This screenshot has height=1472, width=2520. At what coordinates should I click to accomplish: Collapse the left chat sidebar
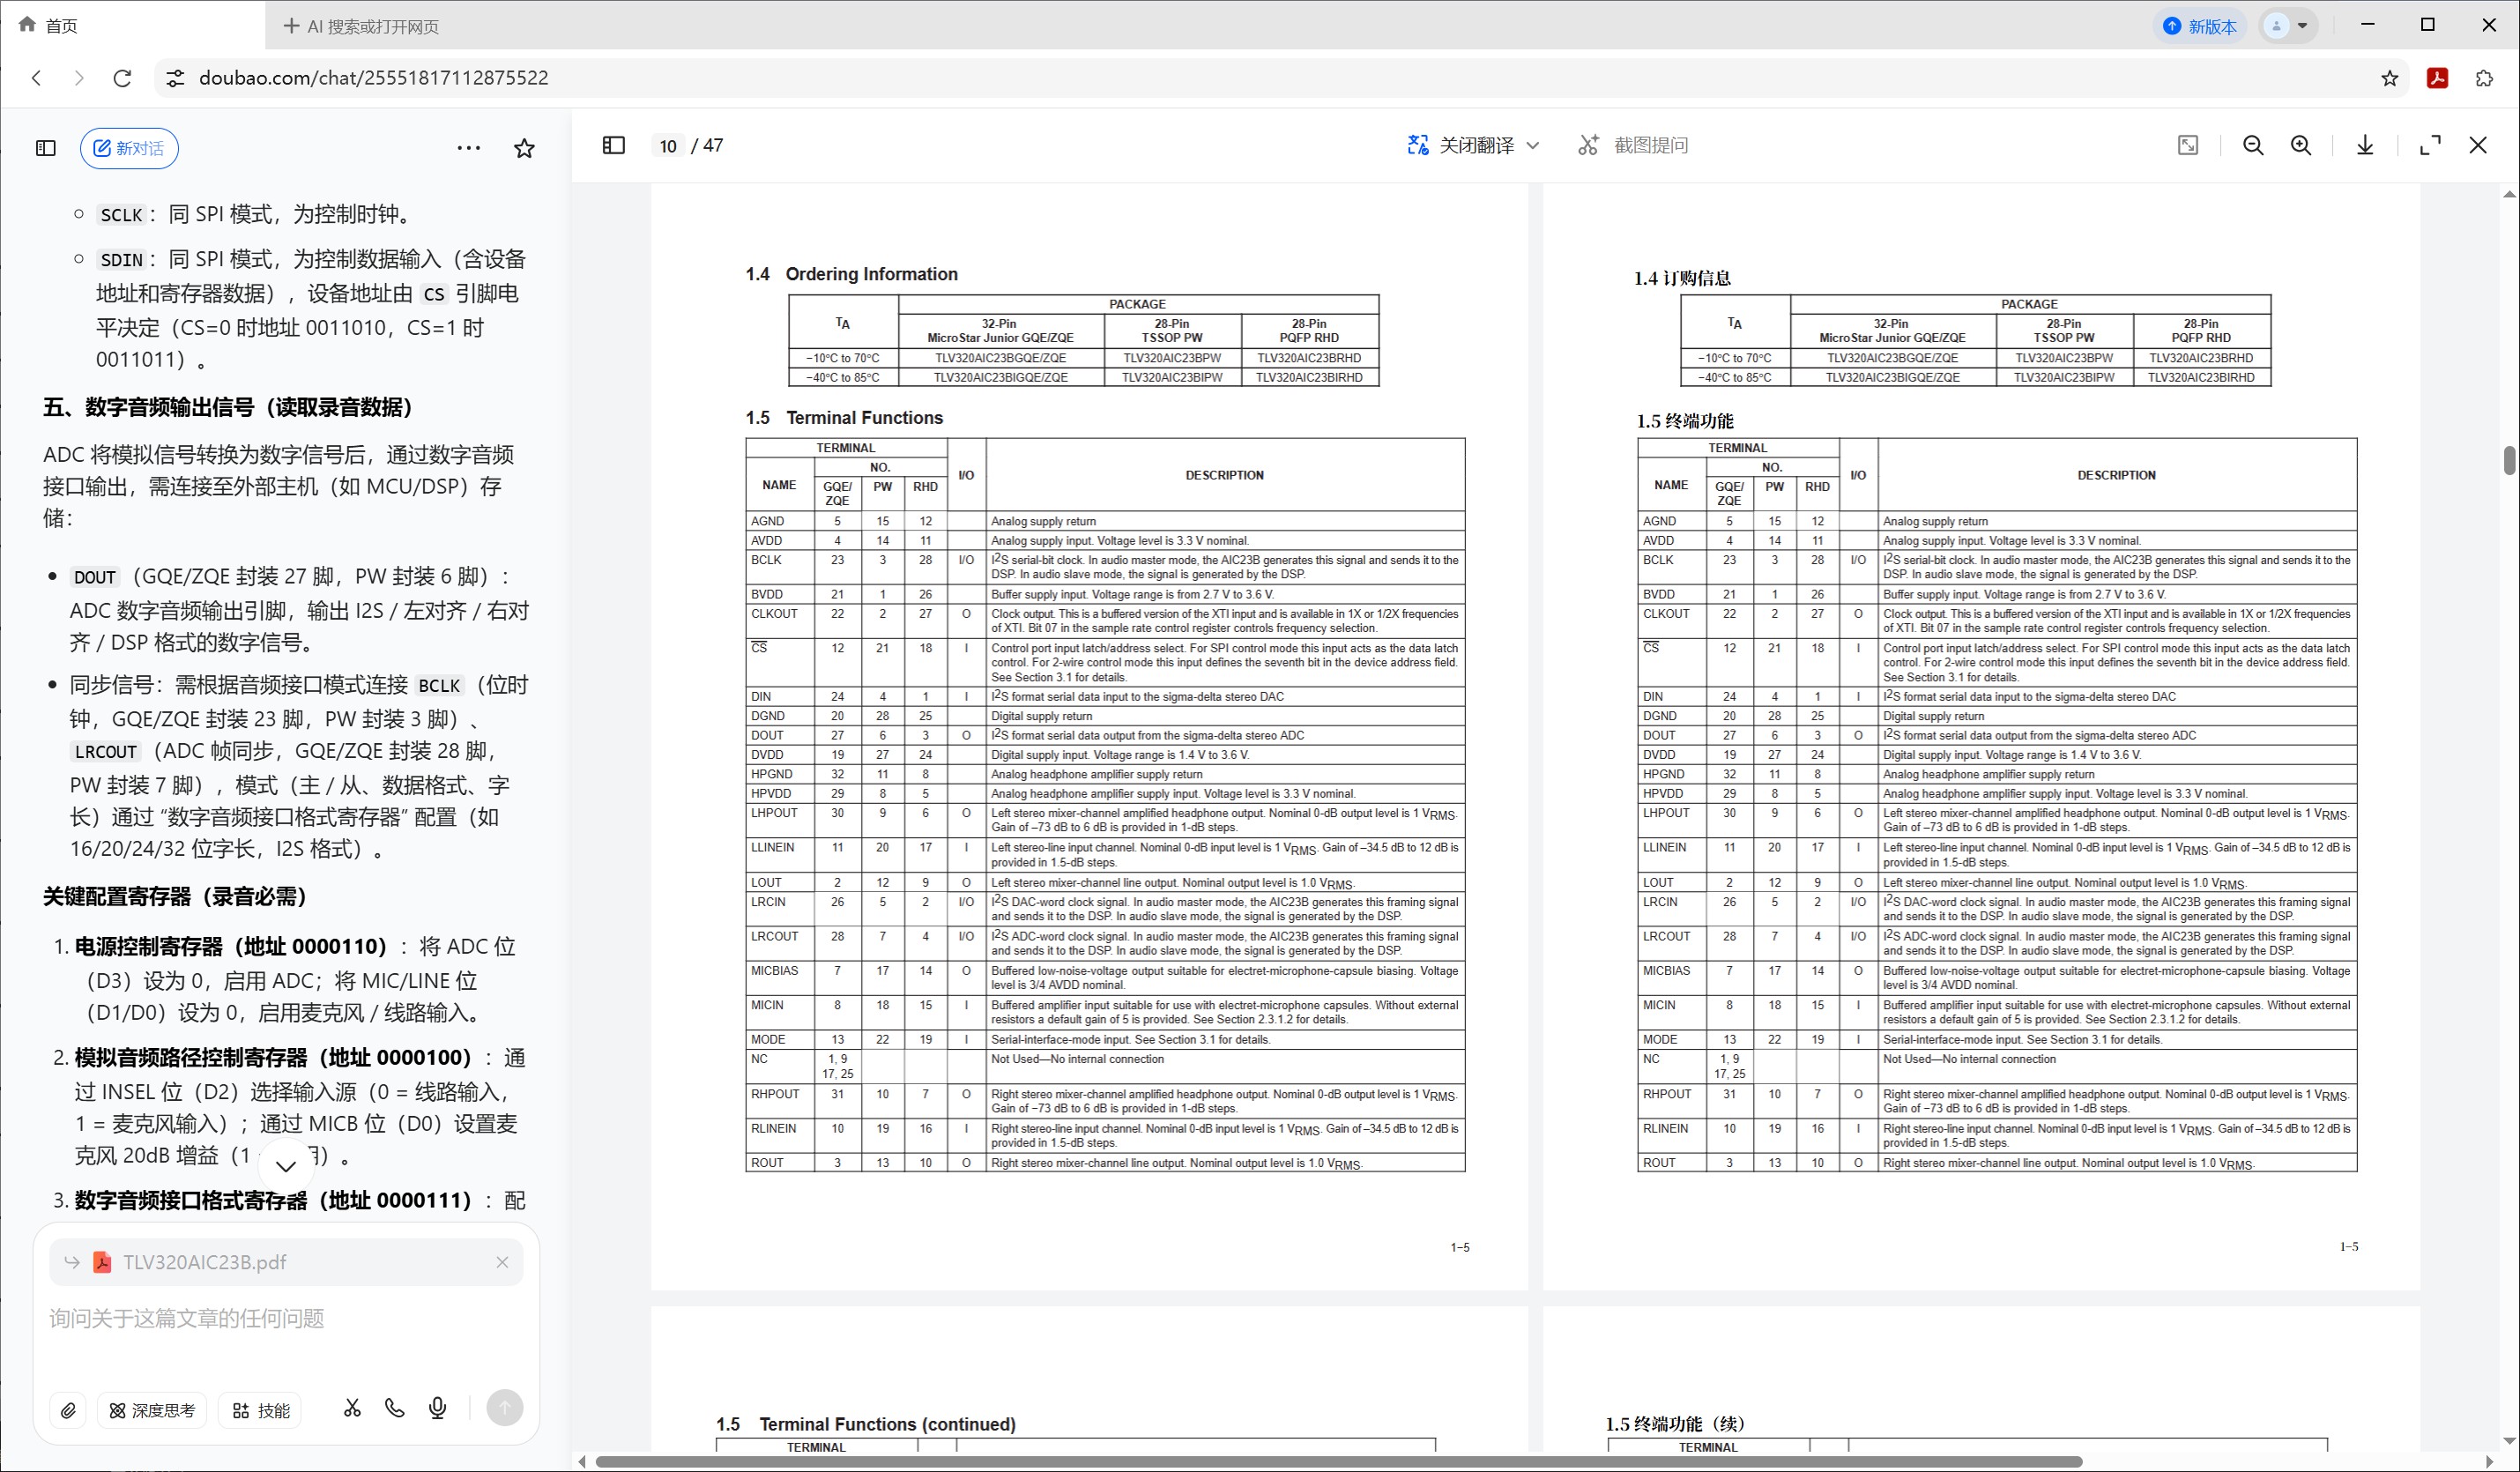coord(46,148)
